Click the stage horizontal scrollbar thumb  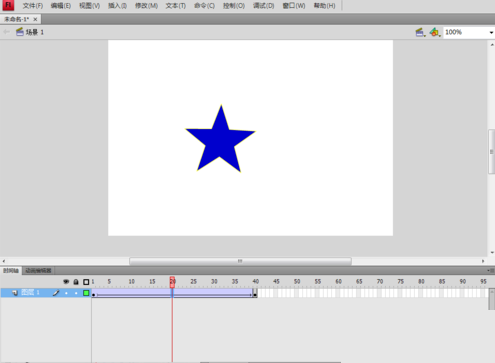pos(240,261)
